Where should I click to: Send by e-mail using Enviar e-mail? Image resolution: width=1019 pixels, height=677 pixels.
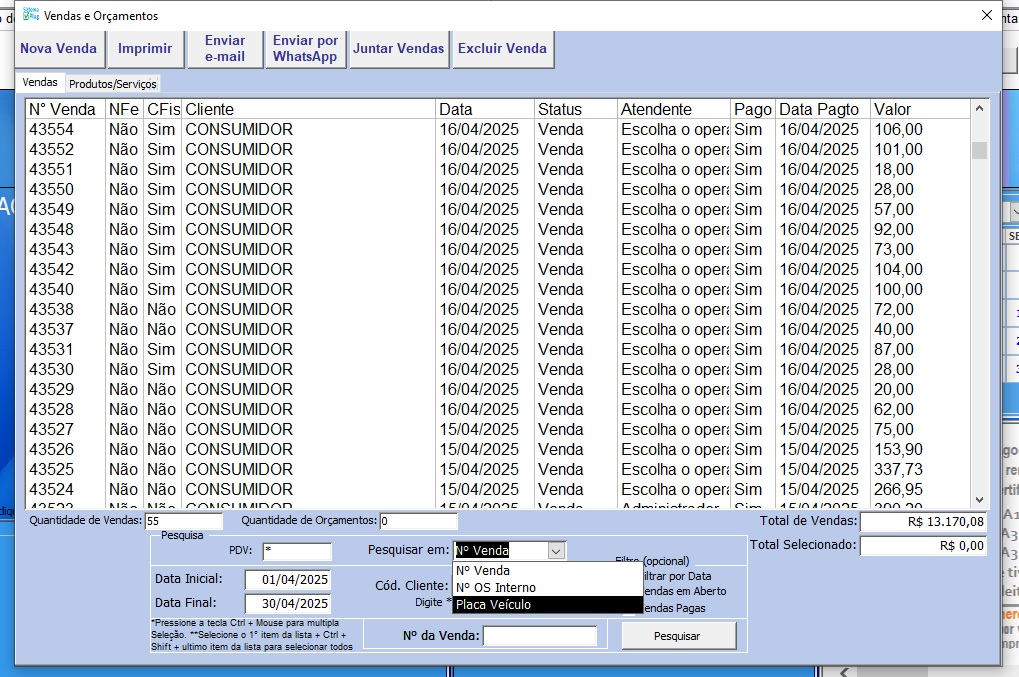tap(225, 49)
